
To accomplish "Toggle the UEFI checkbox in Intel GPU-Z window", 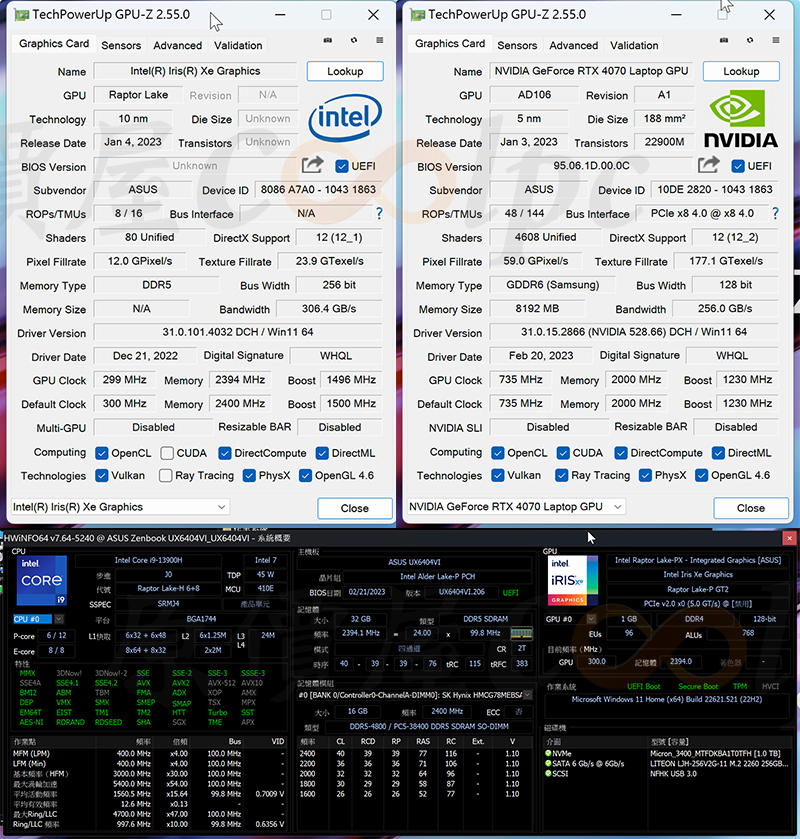I will point(342,166).
